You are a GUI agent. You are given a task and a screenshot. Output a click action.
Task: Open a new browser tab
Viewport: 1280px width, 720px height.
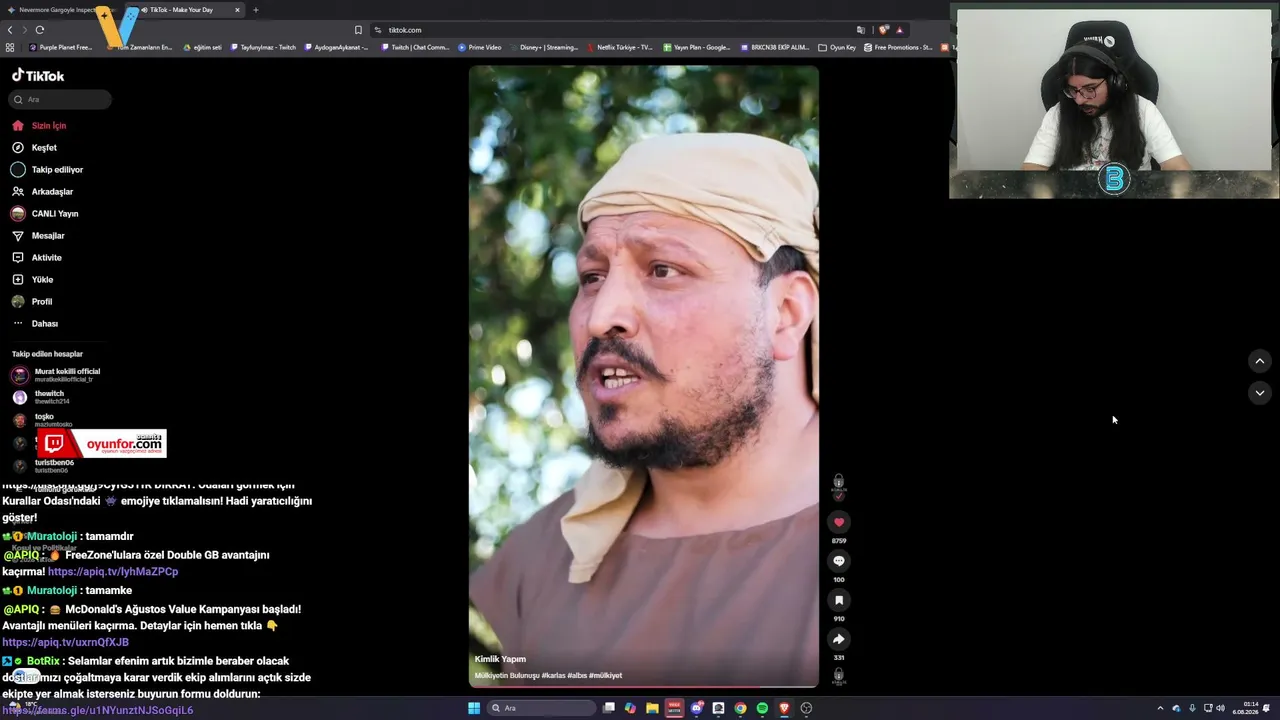click(x=256, y=10)
